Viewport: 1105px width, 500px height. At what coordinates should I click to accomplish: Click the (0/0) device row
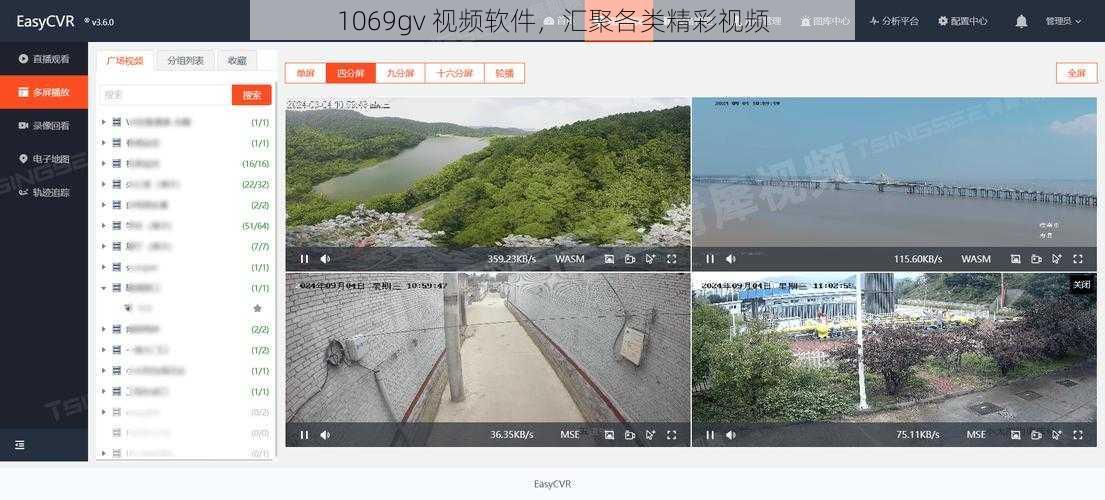click(186, 433)
